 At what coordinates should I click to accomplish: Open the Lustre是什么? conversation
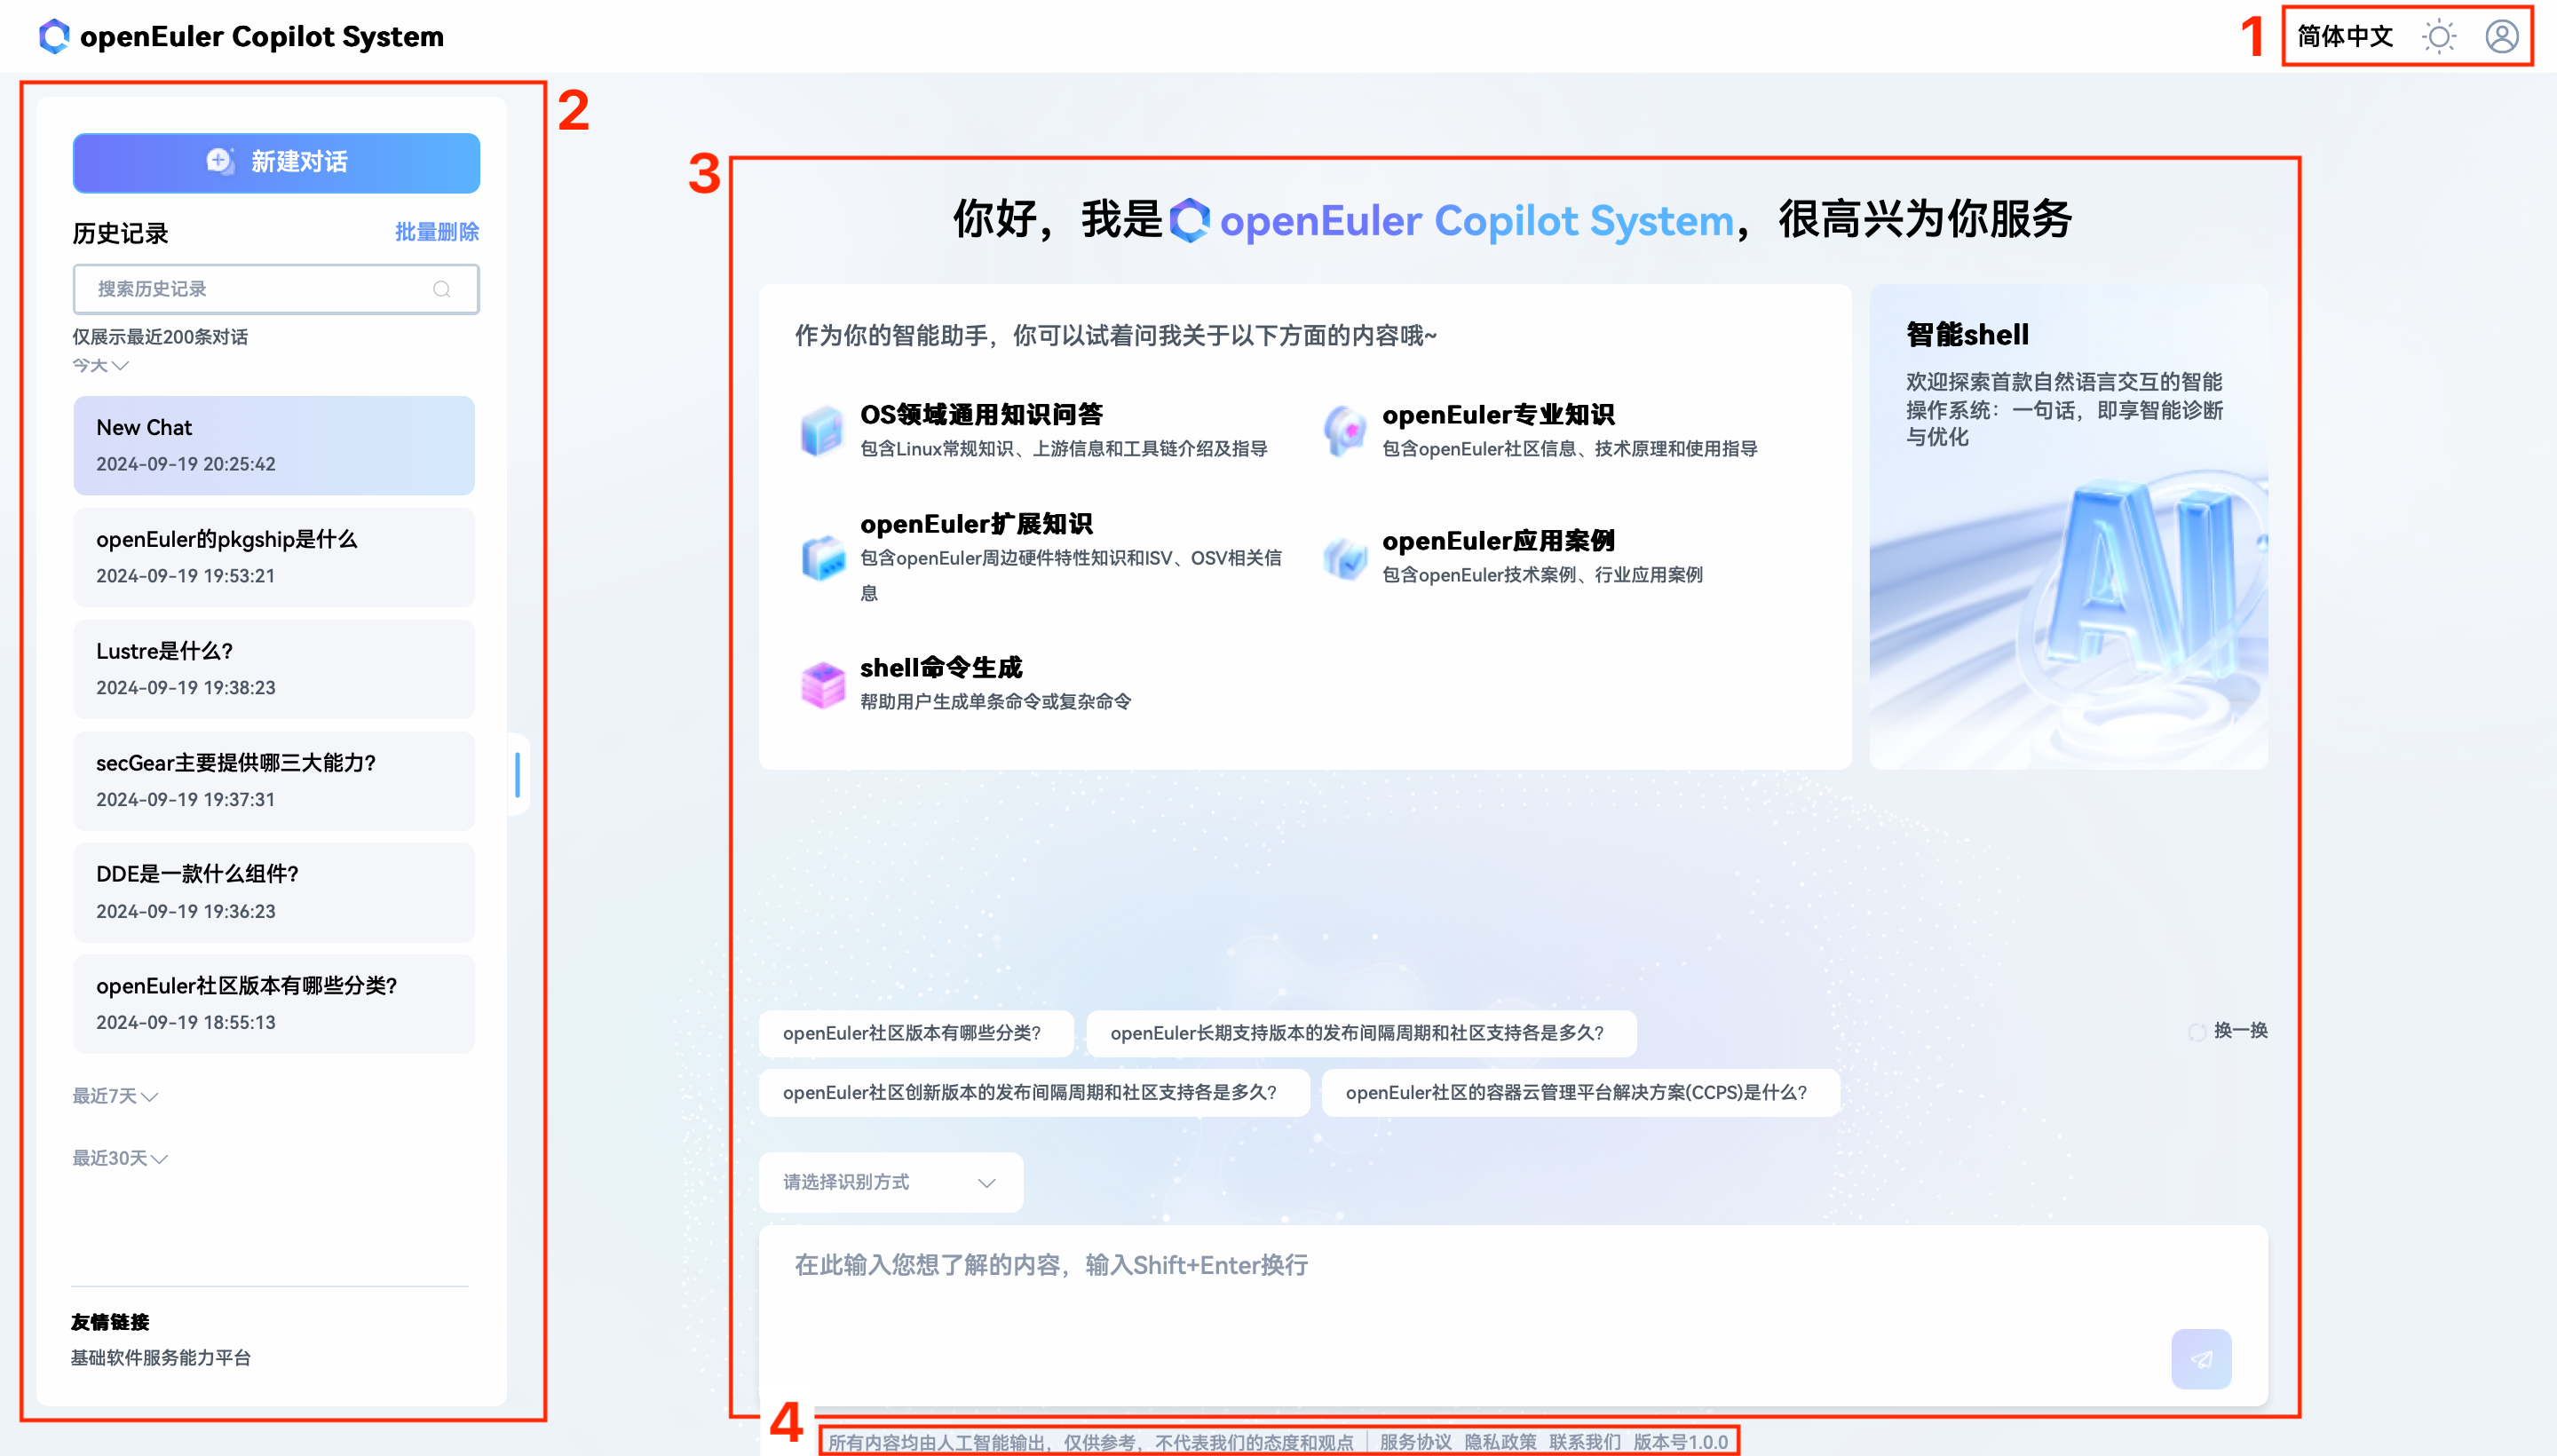(x=274, y=669)
